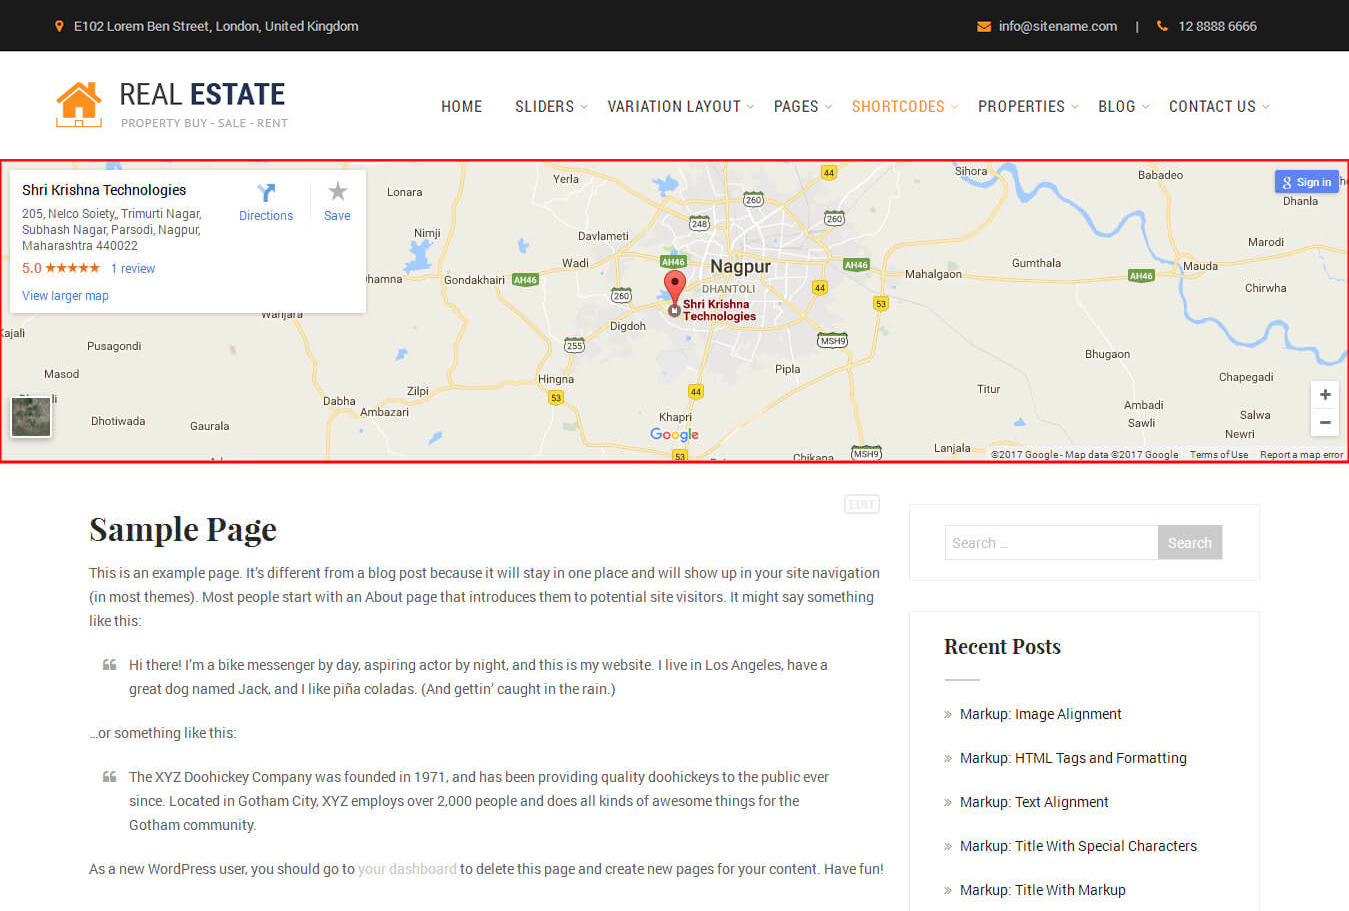Viewport: 1349px width, 911px height.
Task: Click the location pin icon in top bar
Action: click(59, 26)
